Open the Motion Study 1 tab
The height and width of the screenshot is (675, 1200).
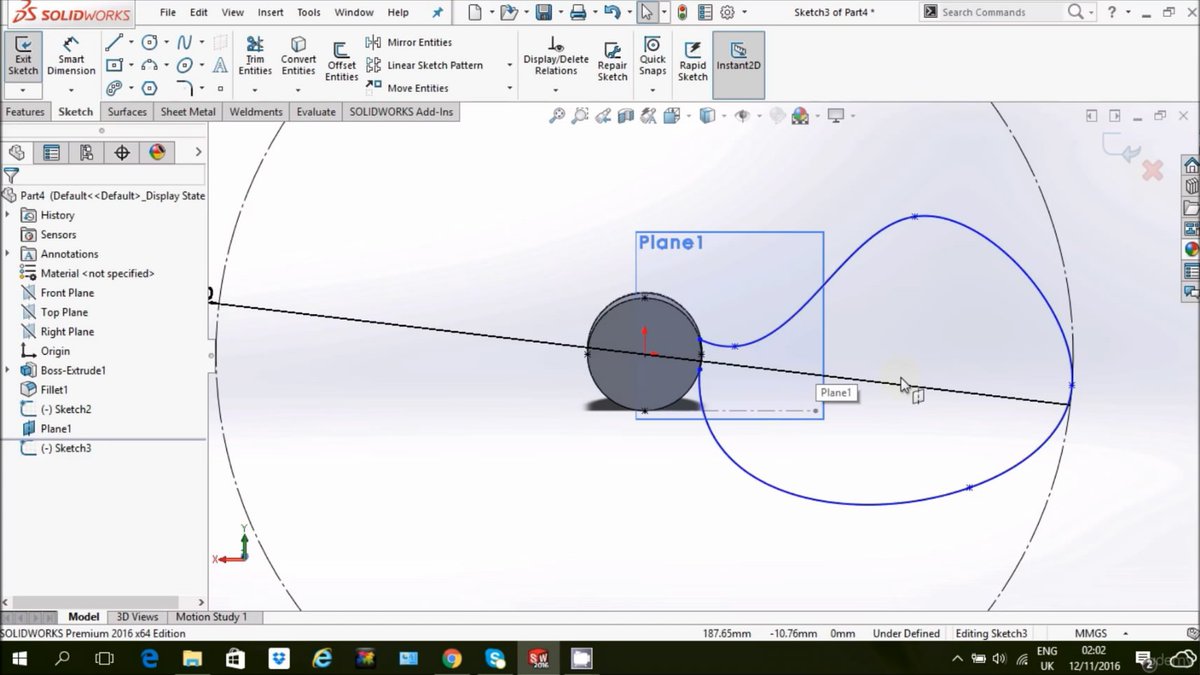(211, 617)
